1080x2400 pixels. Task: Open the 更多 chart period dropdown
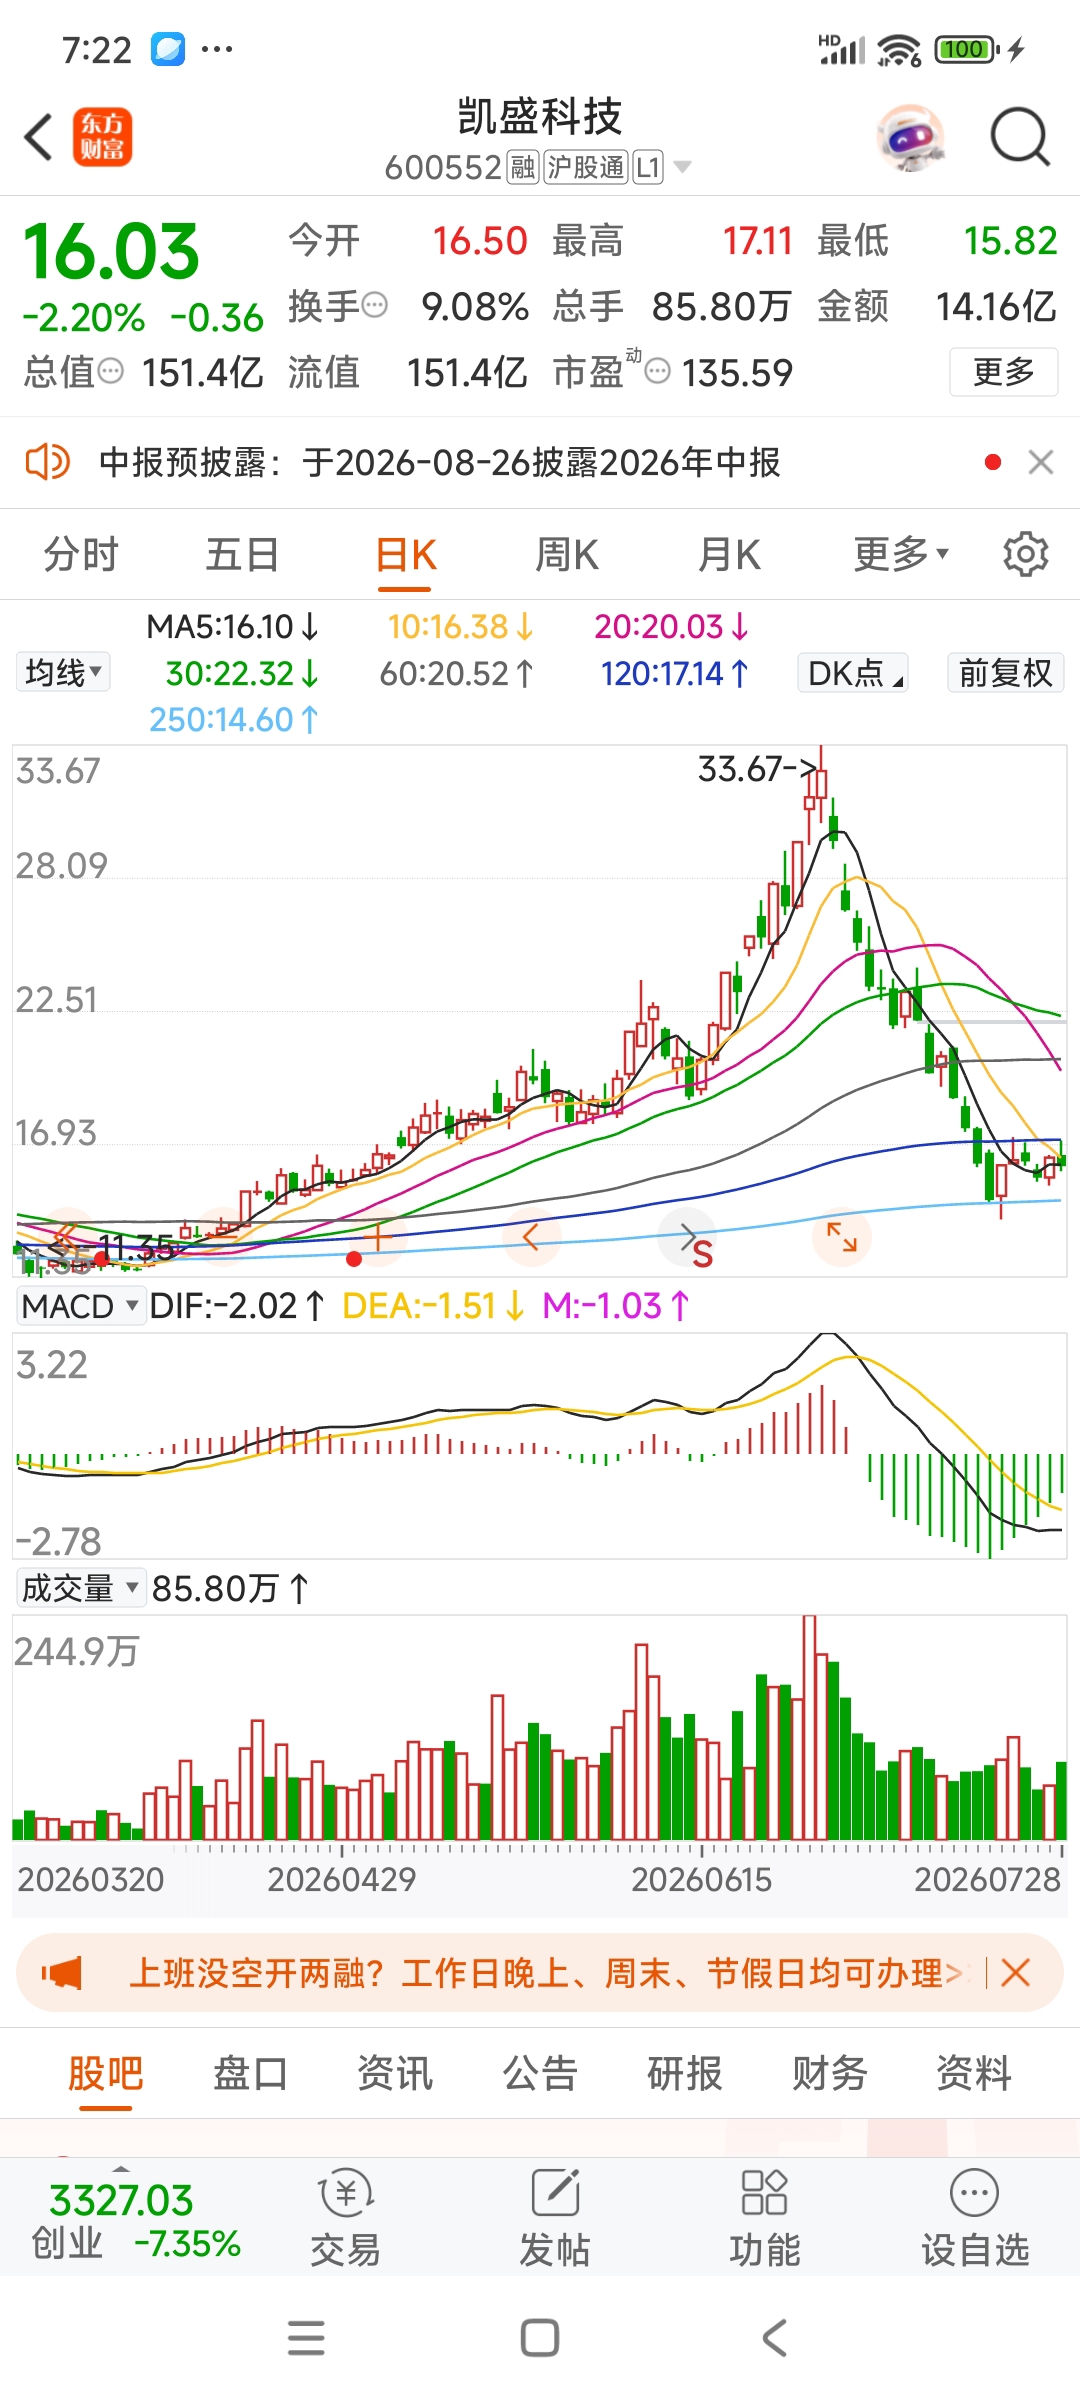click(901, 553)
